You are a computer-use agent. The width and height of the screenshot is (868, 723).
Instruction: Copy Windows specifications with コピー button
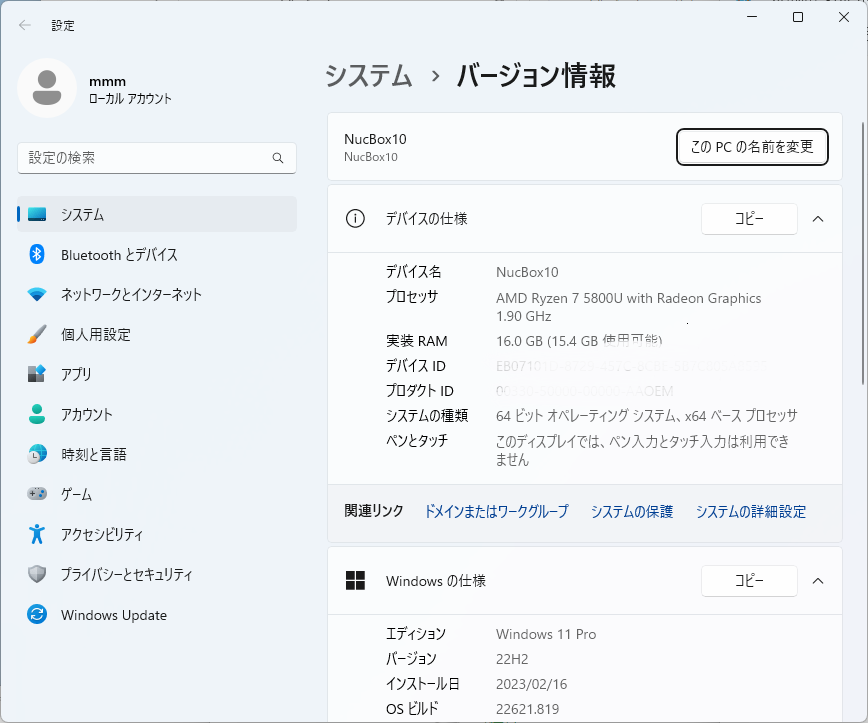click(749, 581)
